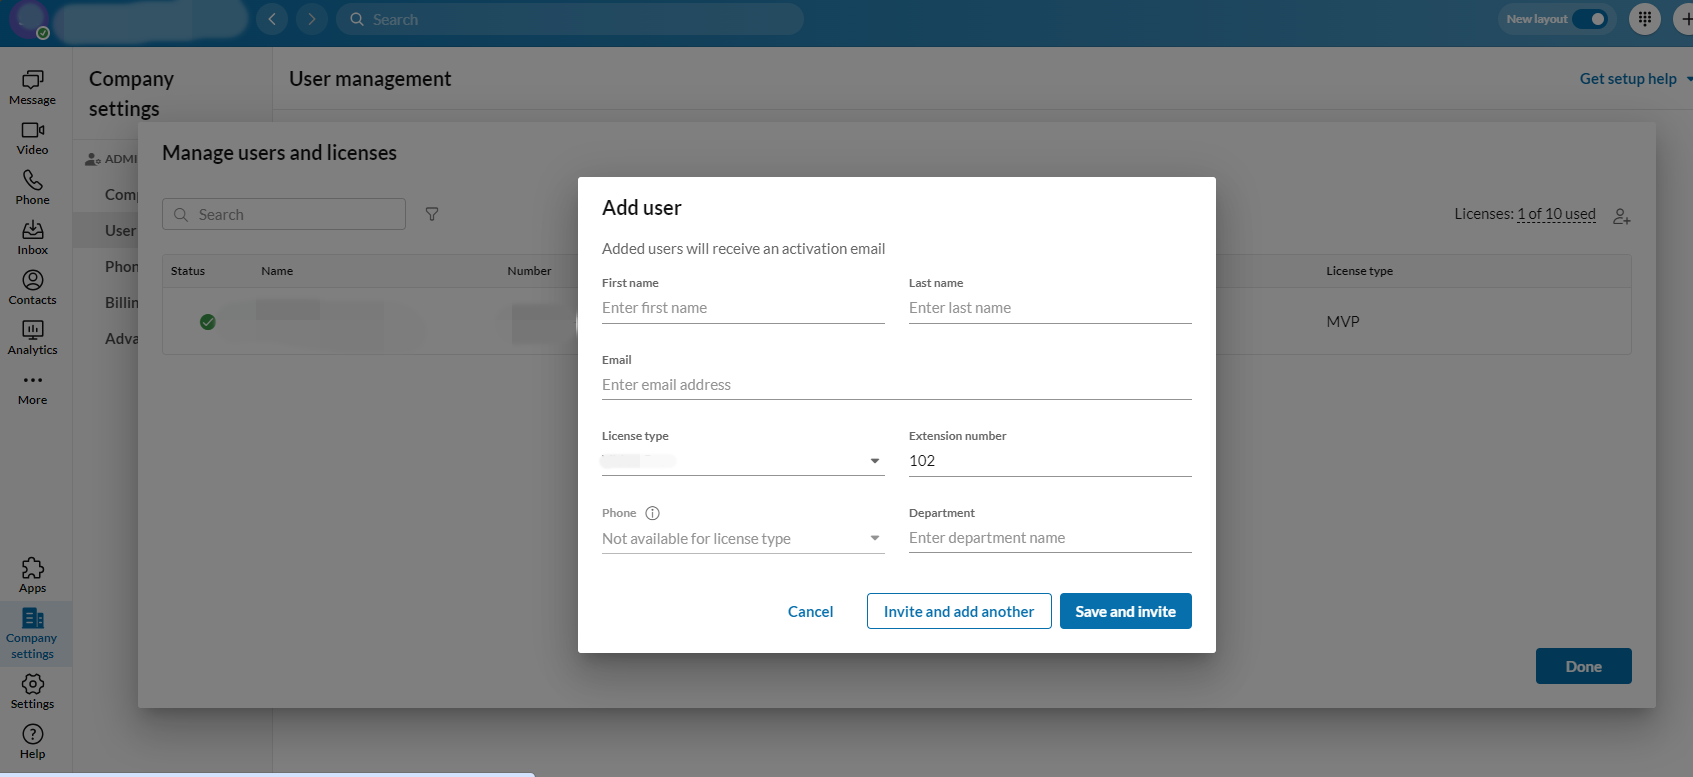
Task: Click Invite and add another
Action: click(958, 611)
